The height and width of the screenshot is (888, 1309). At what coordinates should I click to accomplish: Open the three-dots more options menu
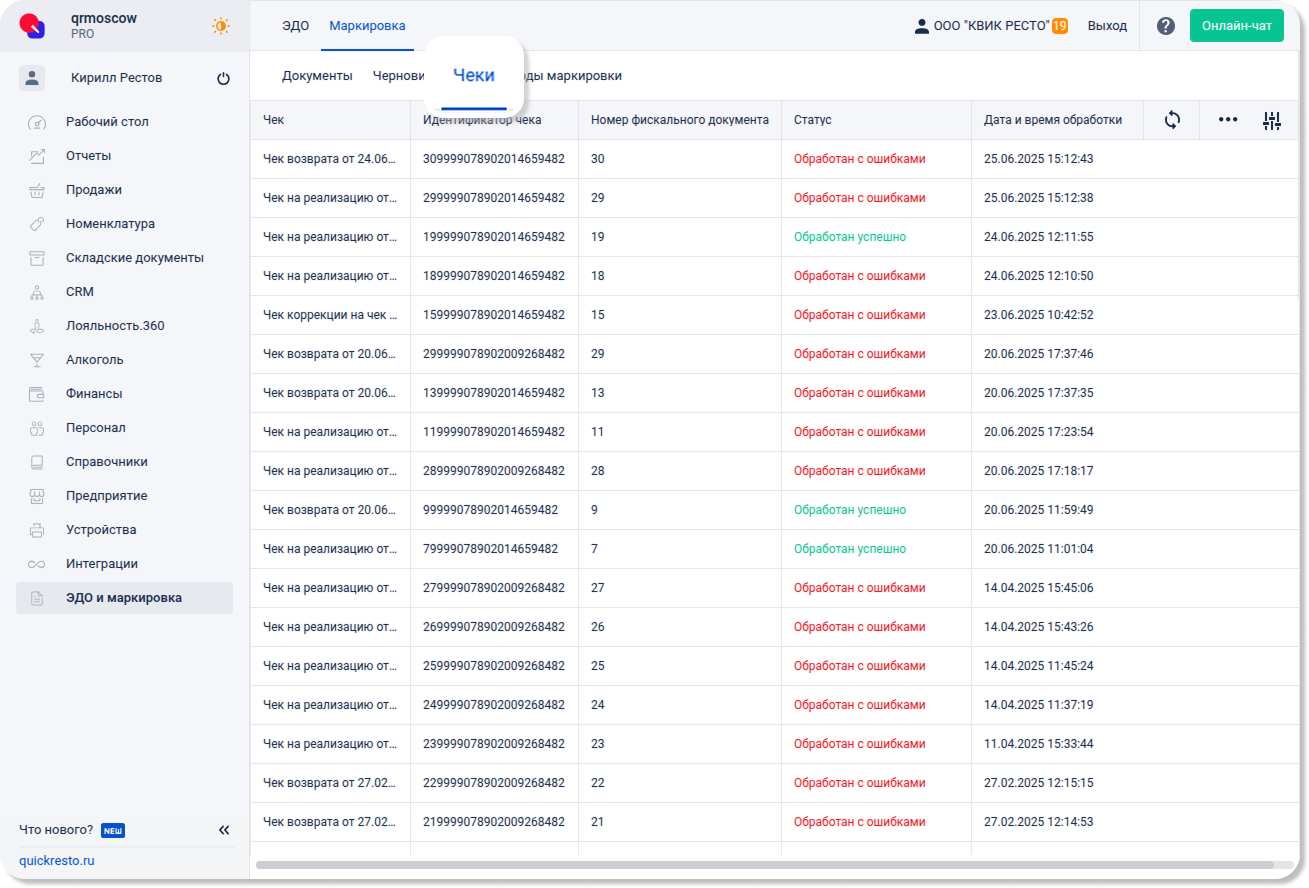click(1228, 120)
